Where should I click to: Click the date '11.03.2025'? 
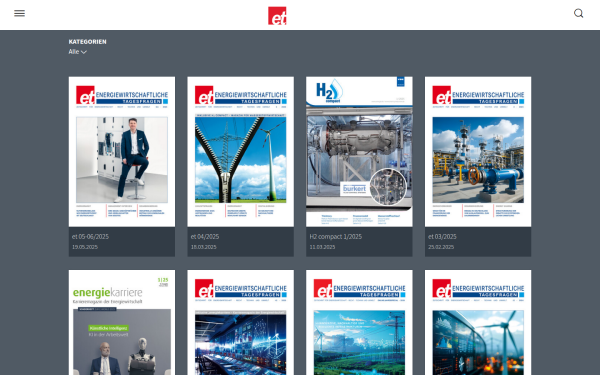pos(322,247)
